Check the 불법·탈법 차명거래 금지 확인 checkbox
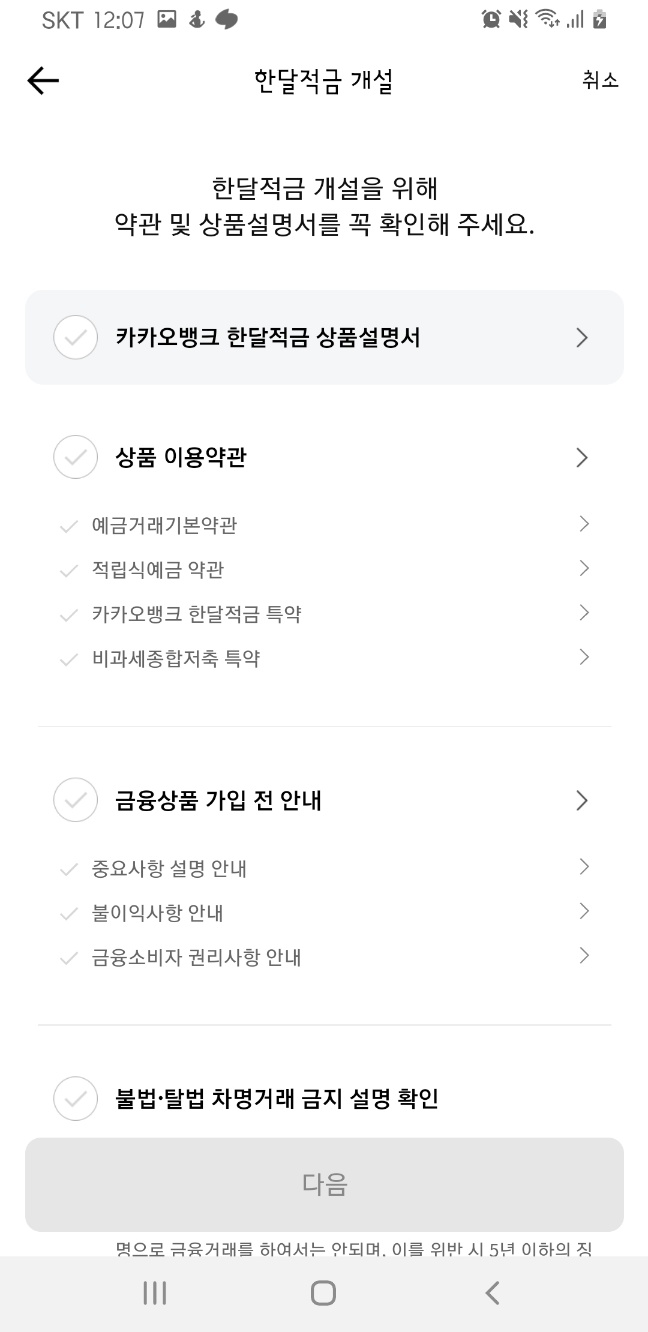 [75, 1098]
